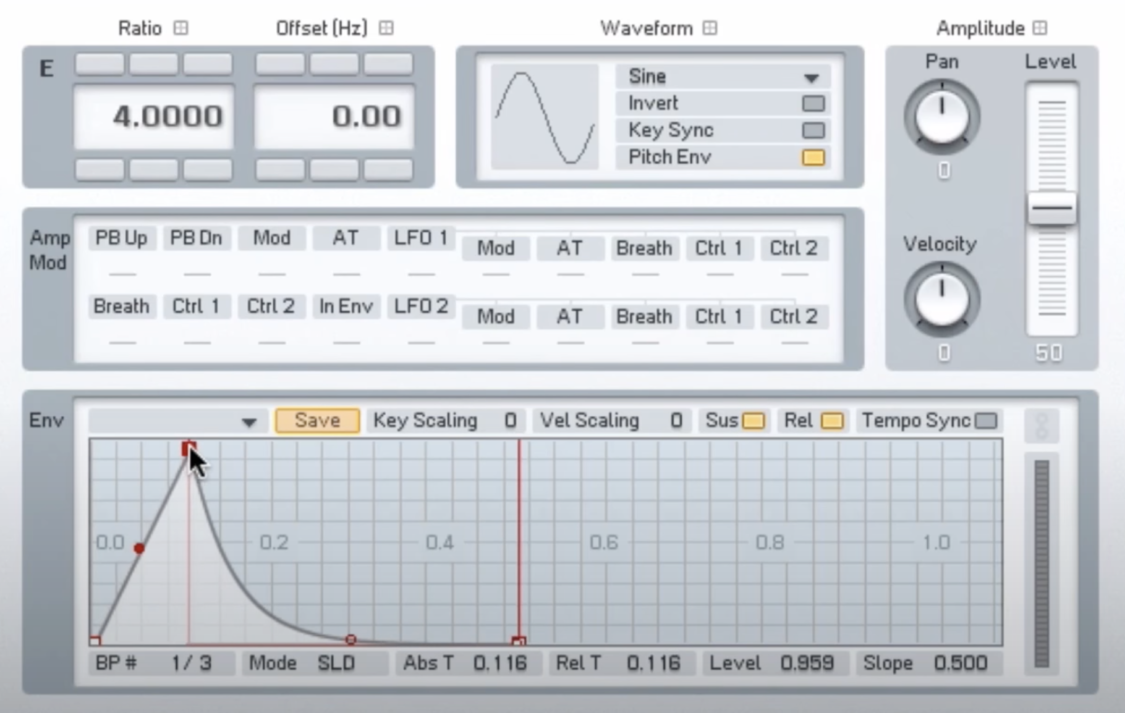Viewport: 1125px width, 713px height.
Task: Select the In Env modulation source
Action: [345, 306]
